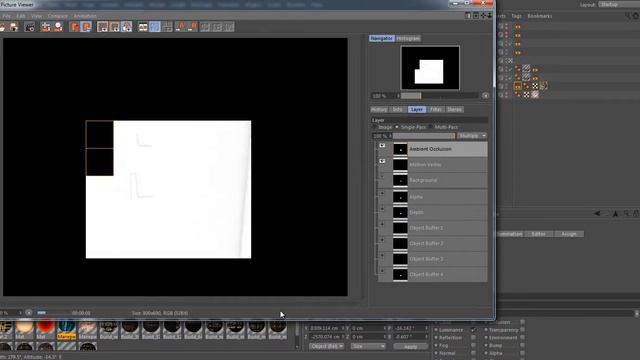Toggle the Fog channel checkbox

pos(473,345)
